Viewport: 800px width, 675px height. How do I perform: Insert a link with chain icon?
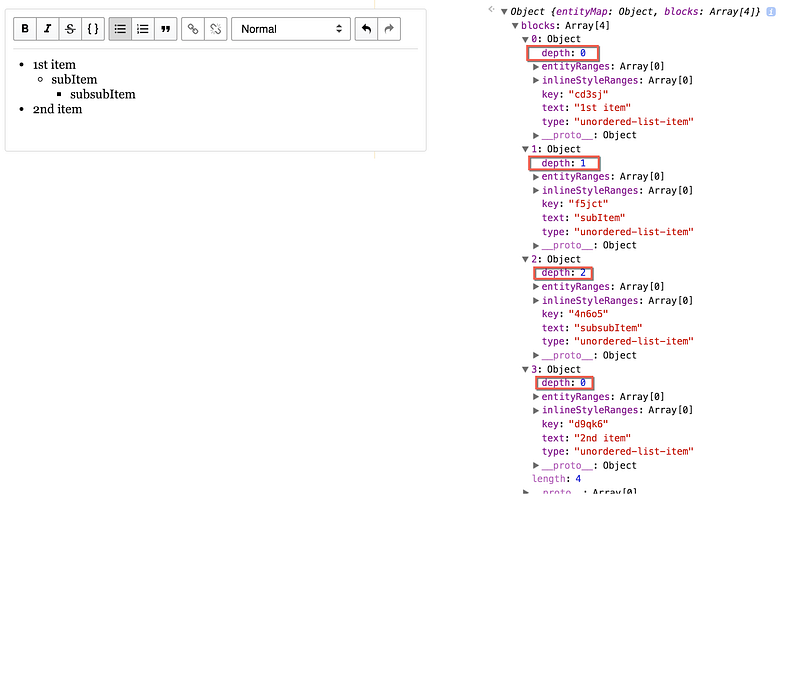193,29
